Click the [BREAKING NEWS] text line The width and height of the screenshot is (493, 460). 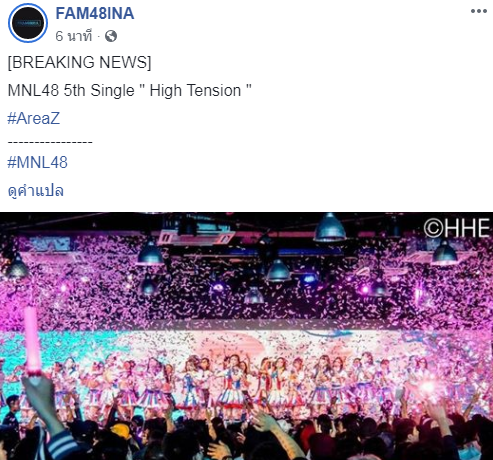(x=79, y=62)
